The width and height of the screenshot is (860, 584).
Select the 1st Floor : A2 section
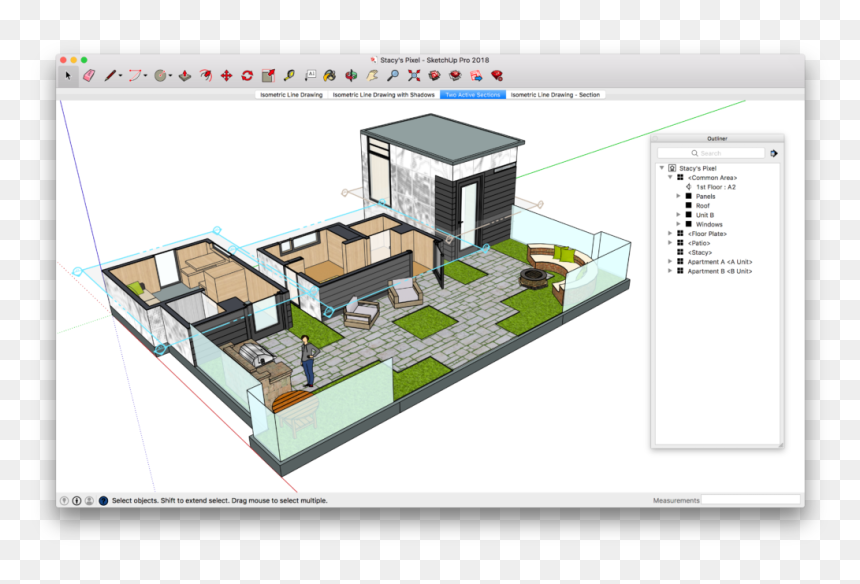pos(718,187)
